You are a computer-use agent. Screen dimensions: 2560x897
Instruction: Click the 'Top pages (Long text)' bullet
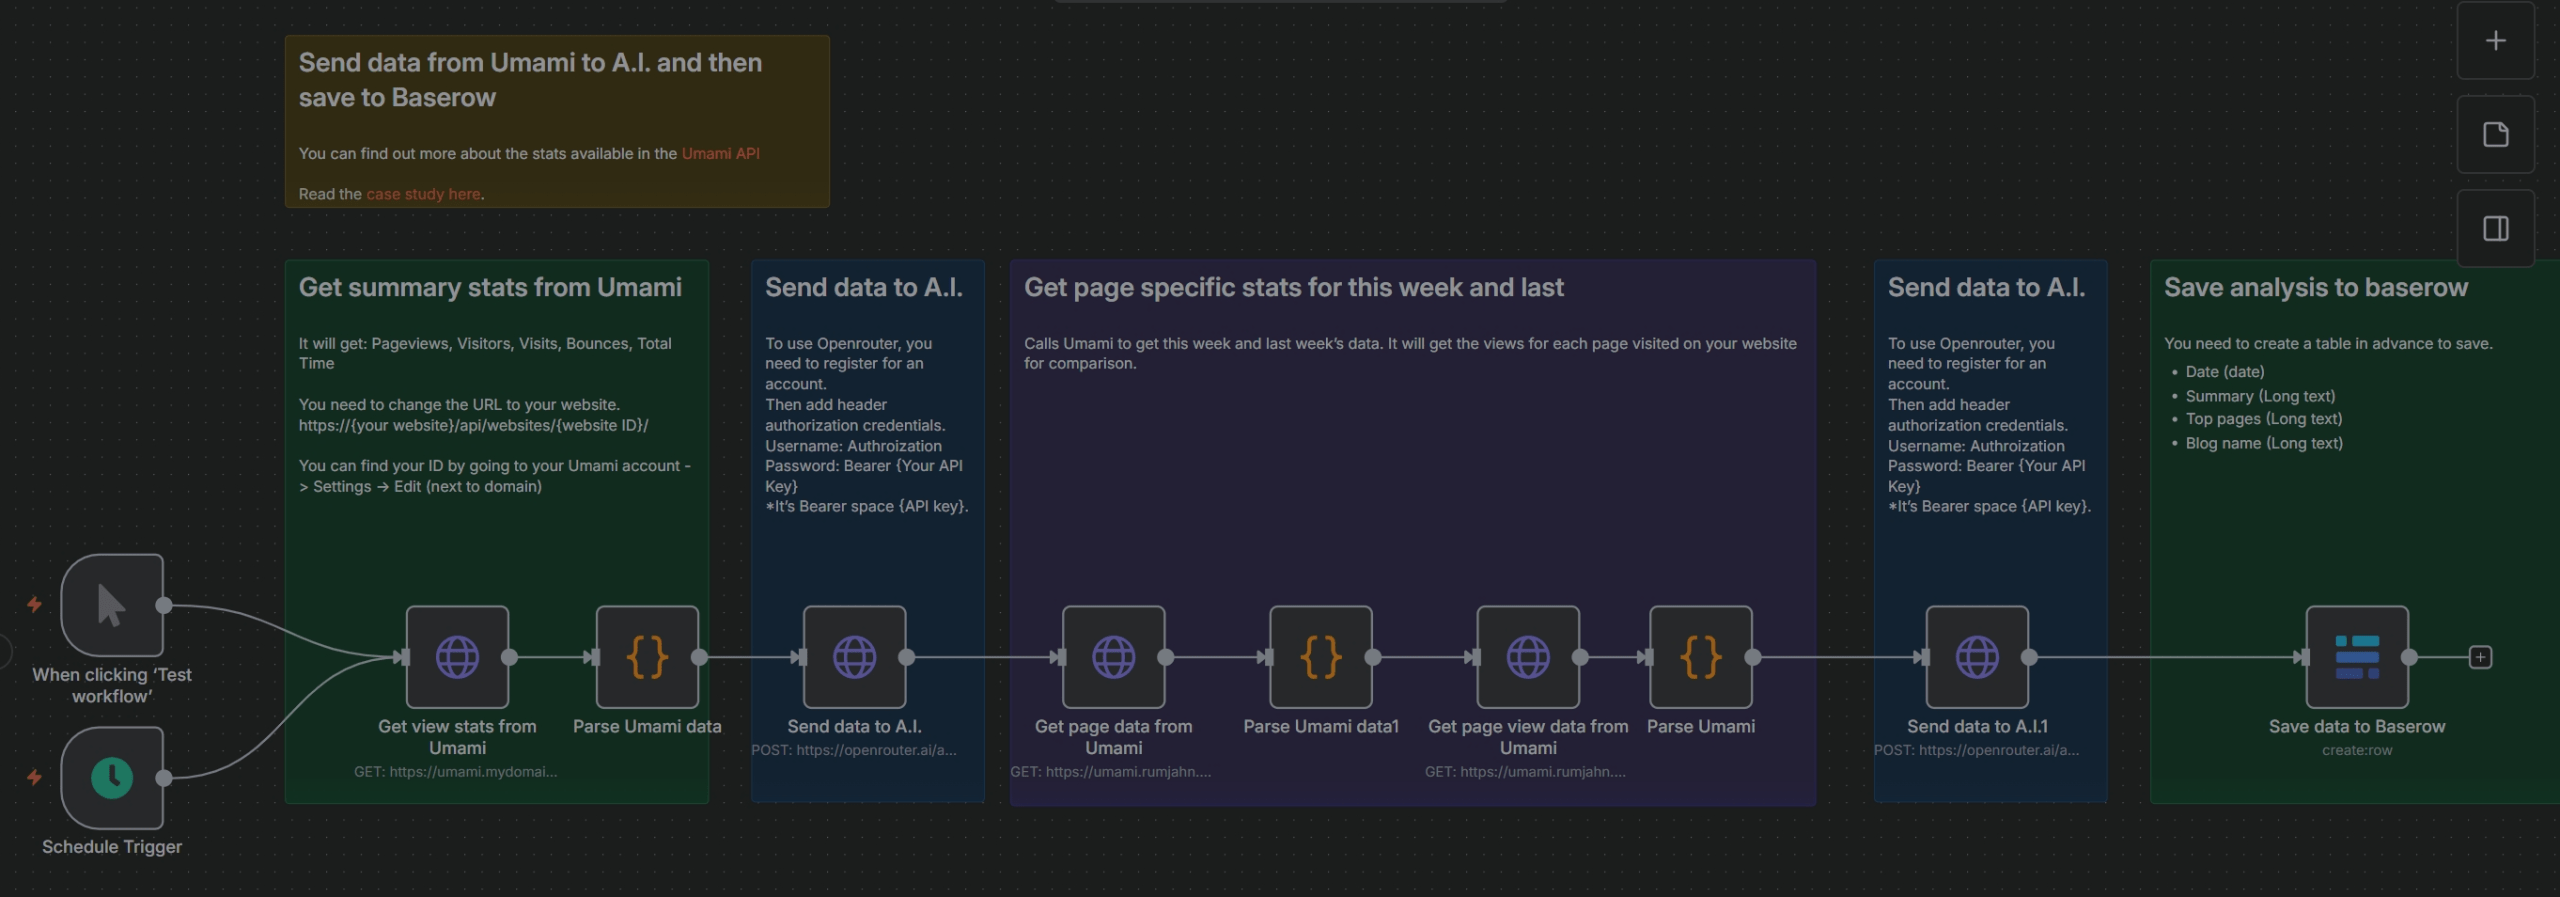[x=2264, y=419]
